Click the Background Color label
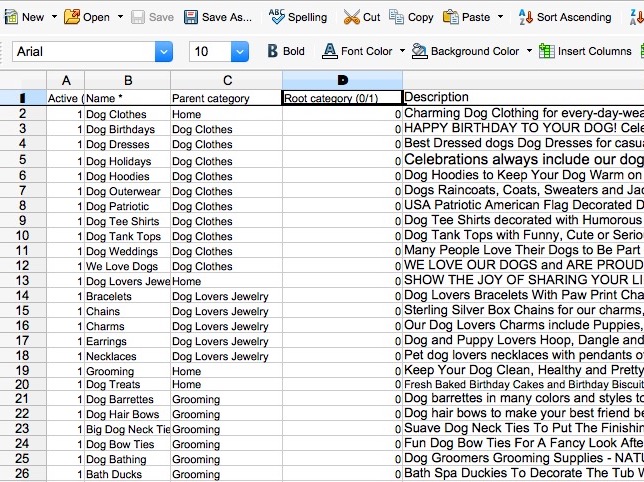This screenshot has height=482, width=644. [x=475, y=51]
